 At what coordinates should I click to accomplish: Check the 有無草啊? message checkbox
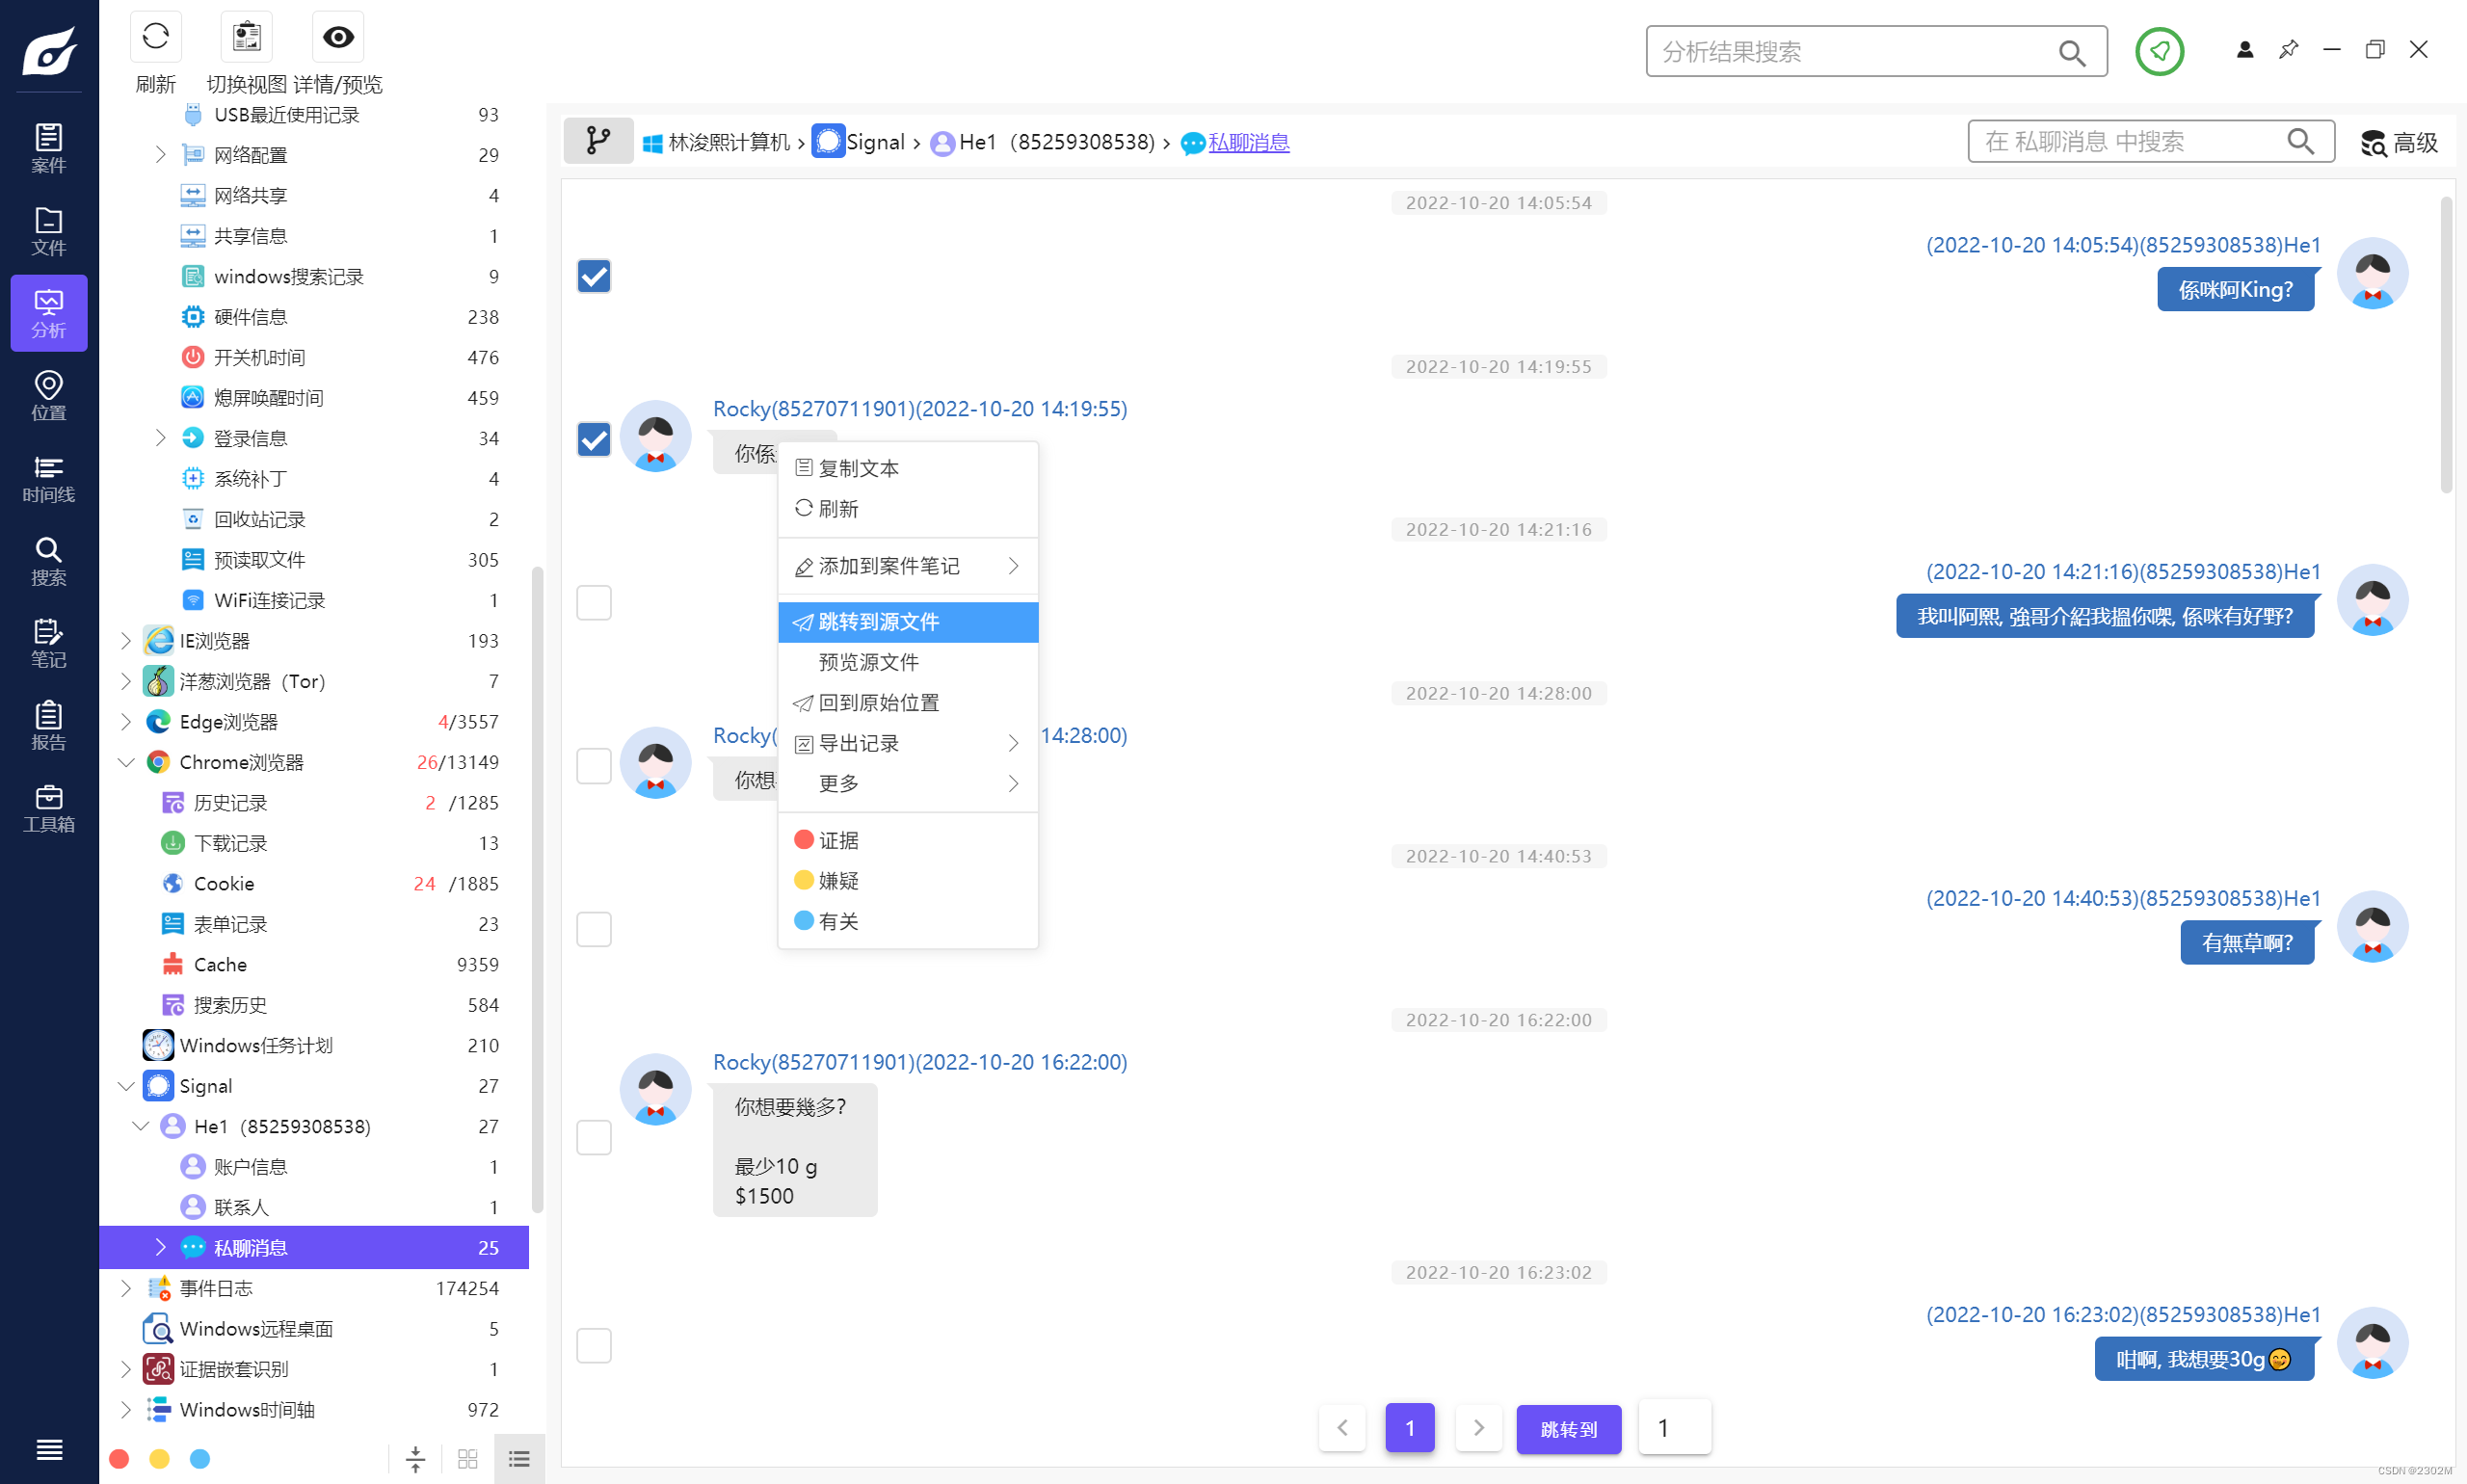click(x=594, y=929)
